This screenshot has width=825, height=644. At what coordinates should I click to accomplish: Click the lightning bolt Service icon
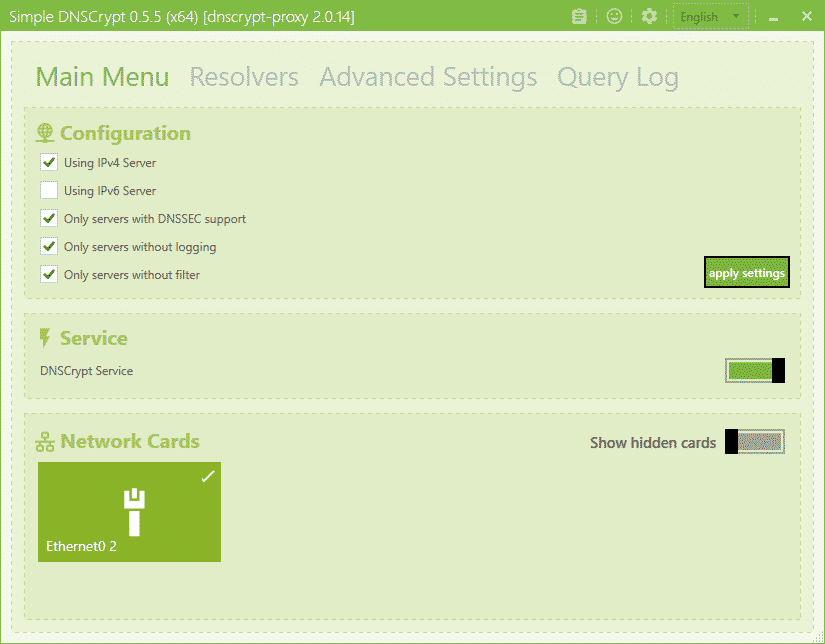[x=45, y=338]
